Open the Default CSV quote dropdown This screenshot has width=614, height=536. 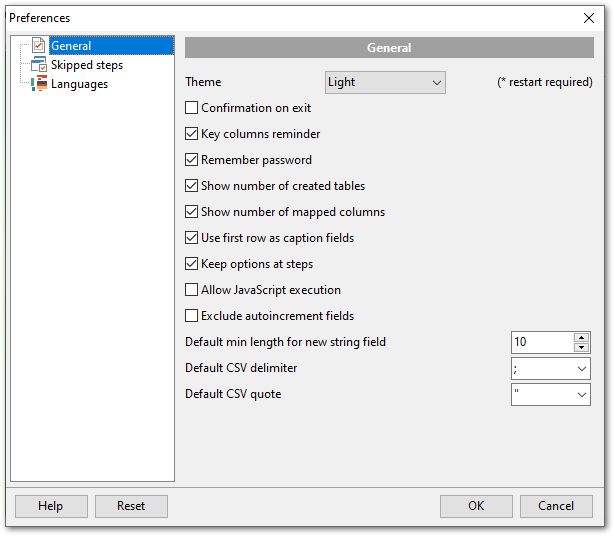[581, 395]
